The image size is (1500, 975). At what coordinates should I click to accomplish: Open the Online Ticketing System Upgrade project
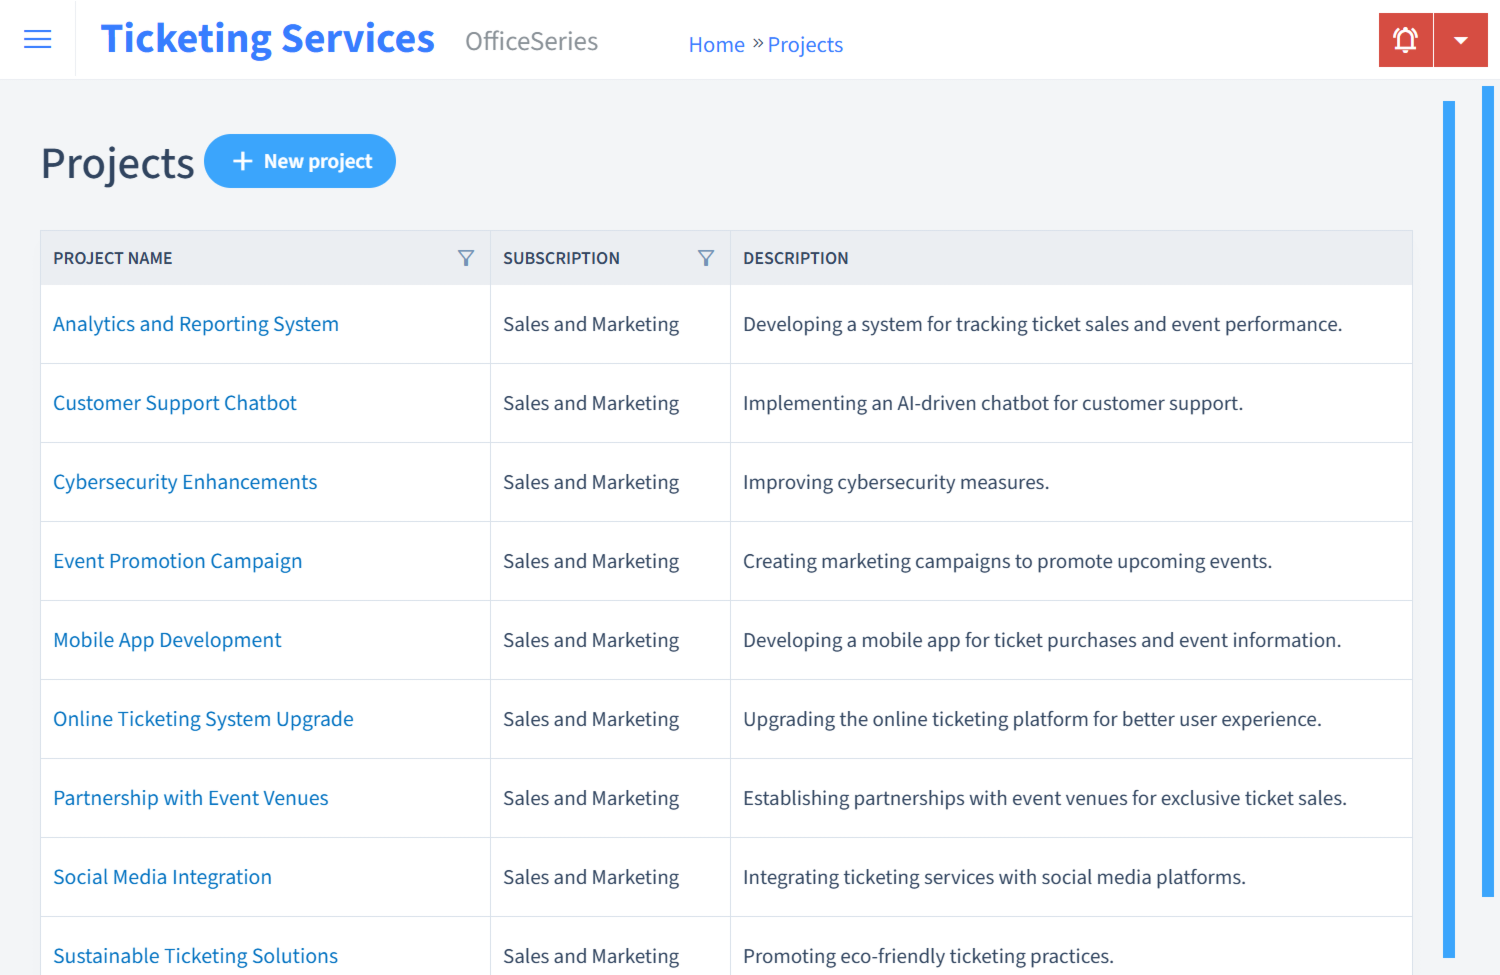pyautogui.click(x=203, y=719)
